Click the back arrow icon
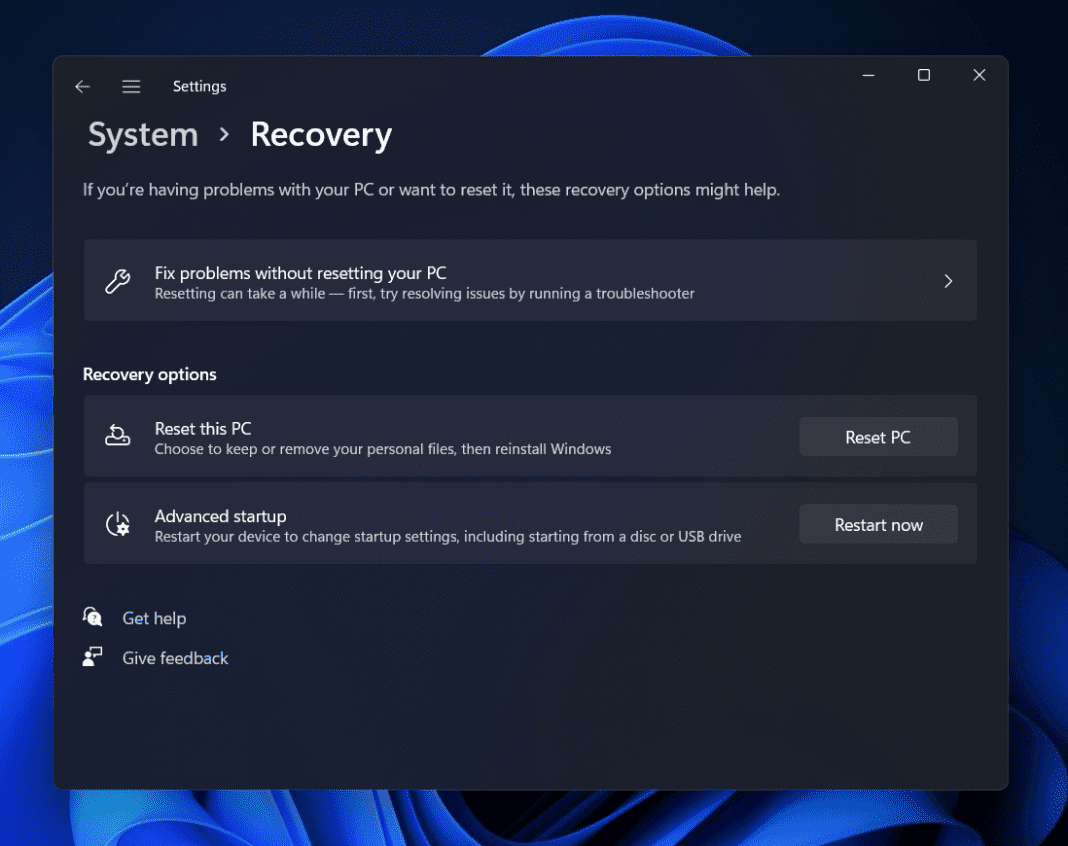The height and width of the screenshot is (846, 1068). tap(82, 86)
